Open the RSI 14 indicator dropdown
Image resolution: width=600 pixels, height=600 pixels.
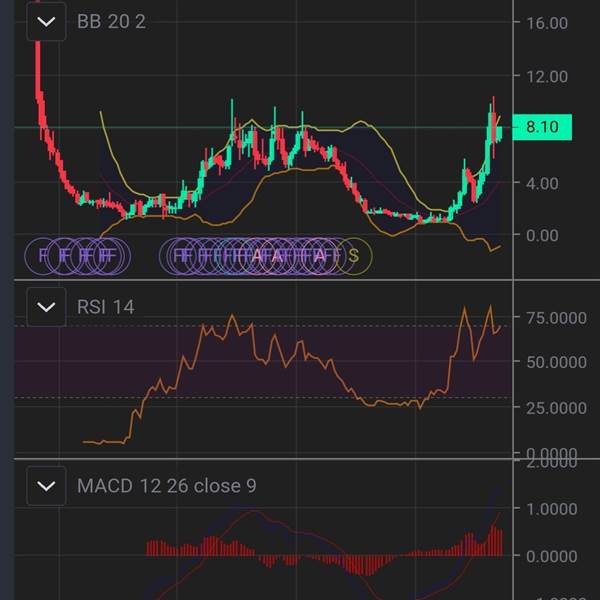46,307
